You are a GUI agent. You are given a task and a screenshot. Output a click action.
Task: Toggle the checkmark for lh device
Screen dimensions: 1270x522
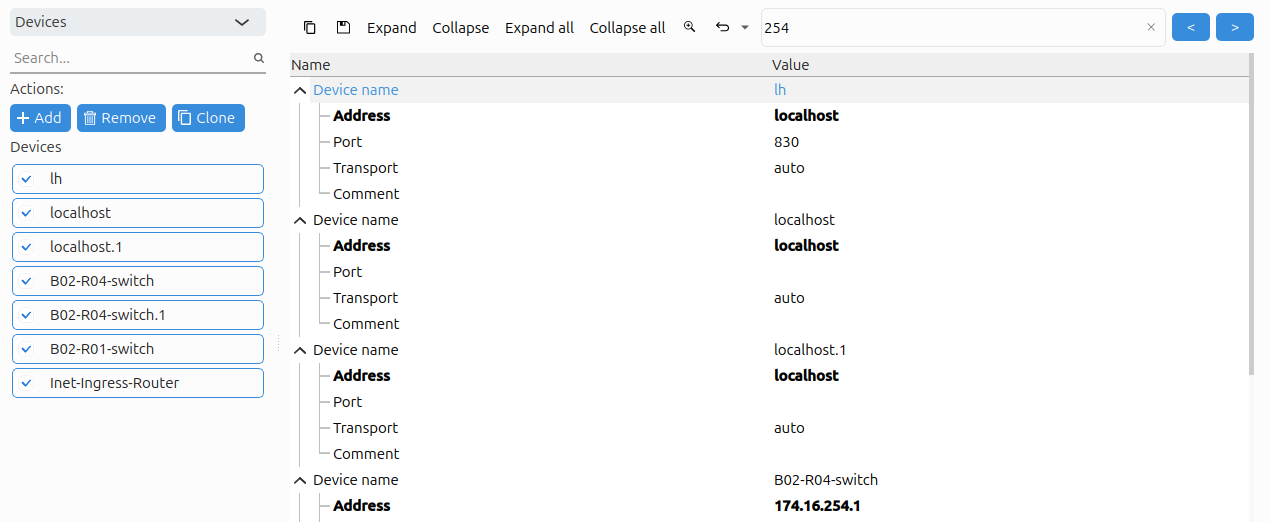[27, 179]
